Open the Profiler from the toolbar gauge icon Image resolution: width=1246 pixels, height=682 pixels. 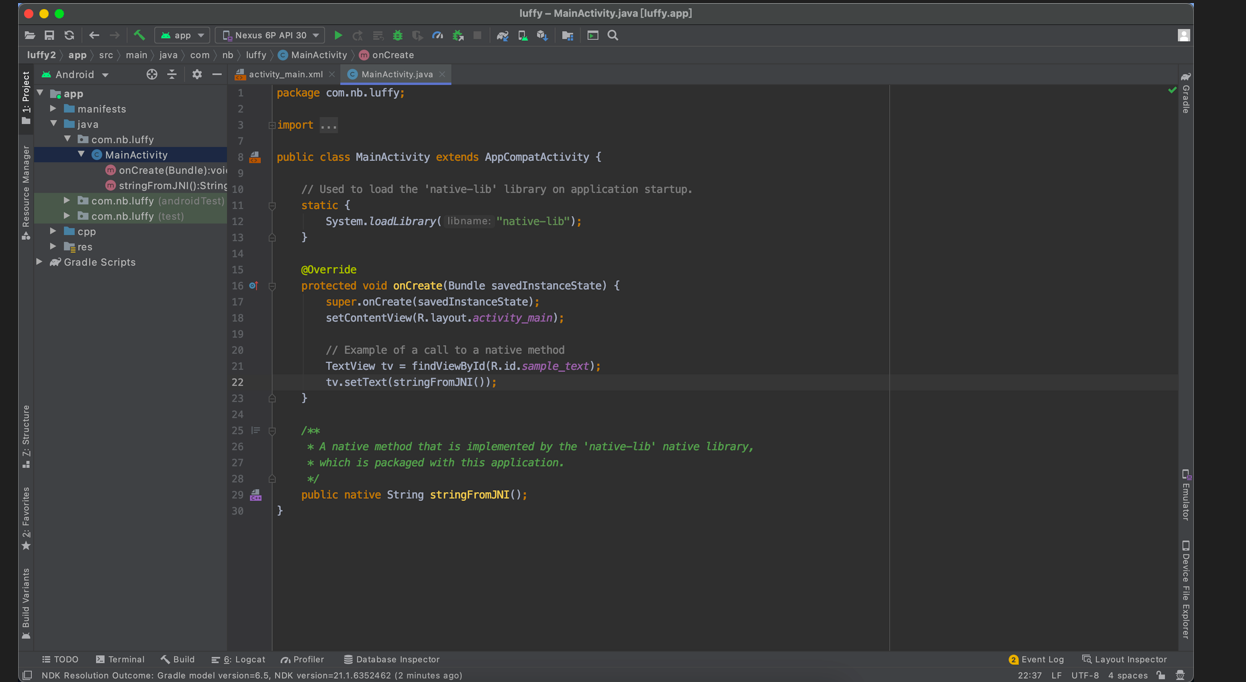437,35
